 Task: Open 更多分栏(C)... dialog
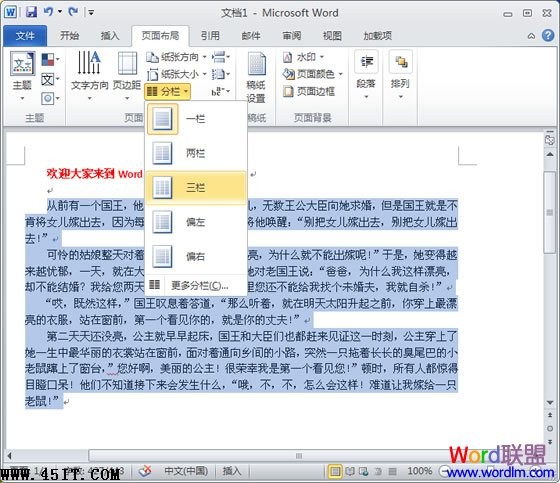[x=196, y=285]
